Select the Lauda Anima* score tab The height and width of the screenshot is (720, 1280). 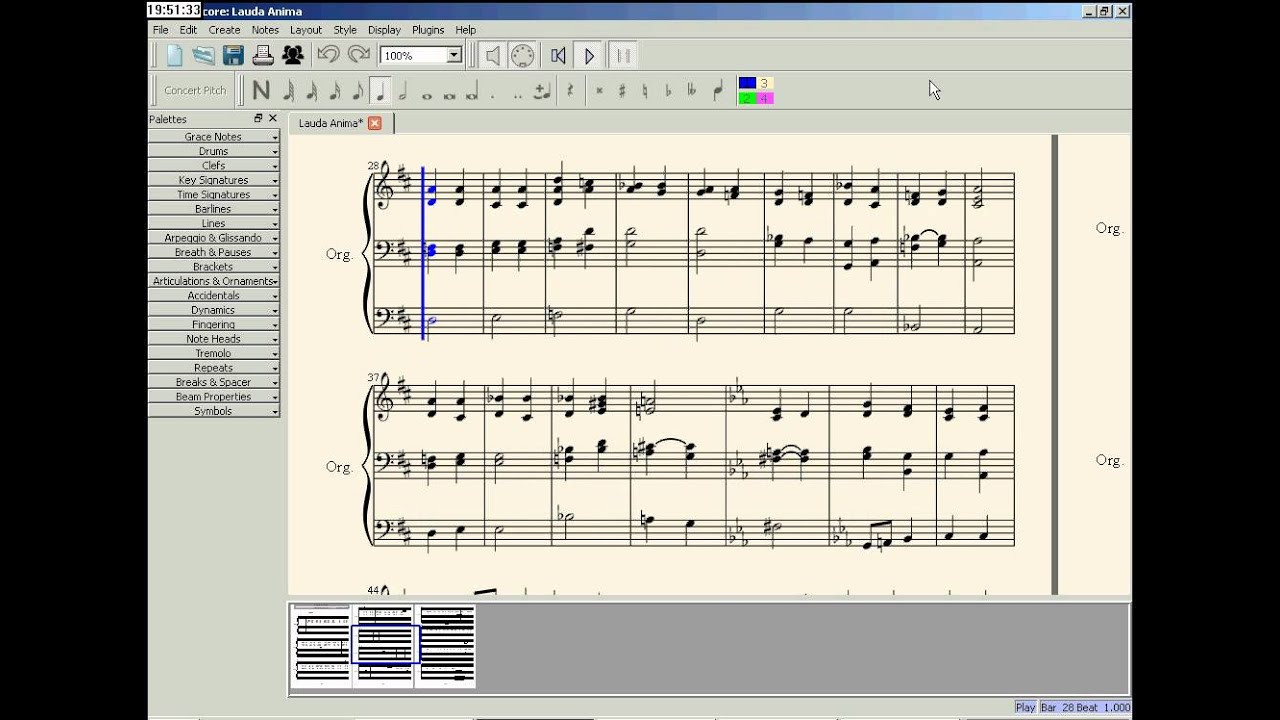[331, 123]
